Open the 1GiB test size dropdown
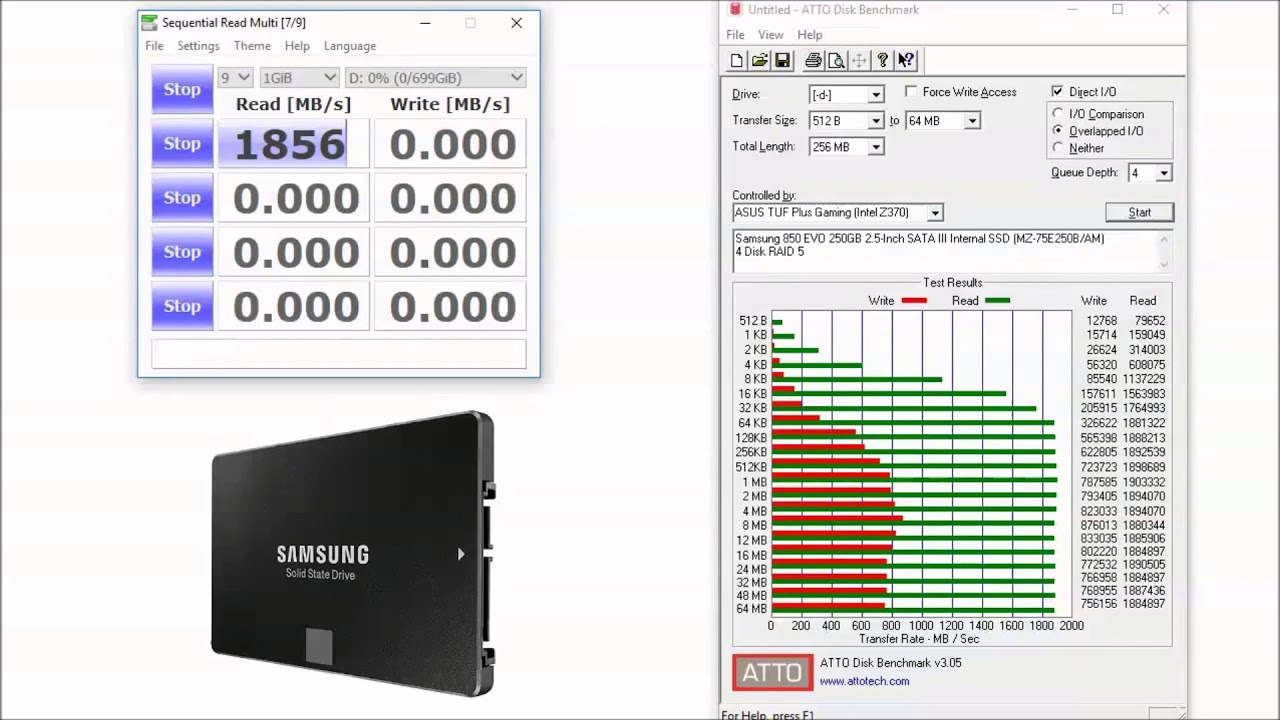 point(299,77)
